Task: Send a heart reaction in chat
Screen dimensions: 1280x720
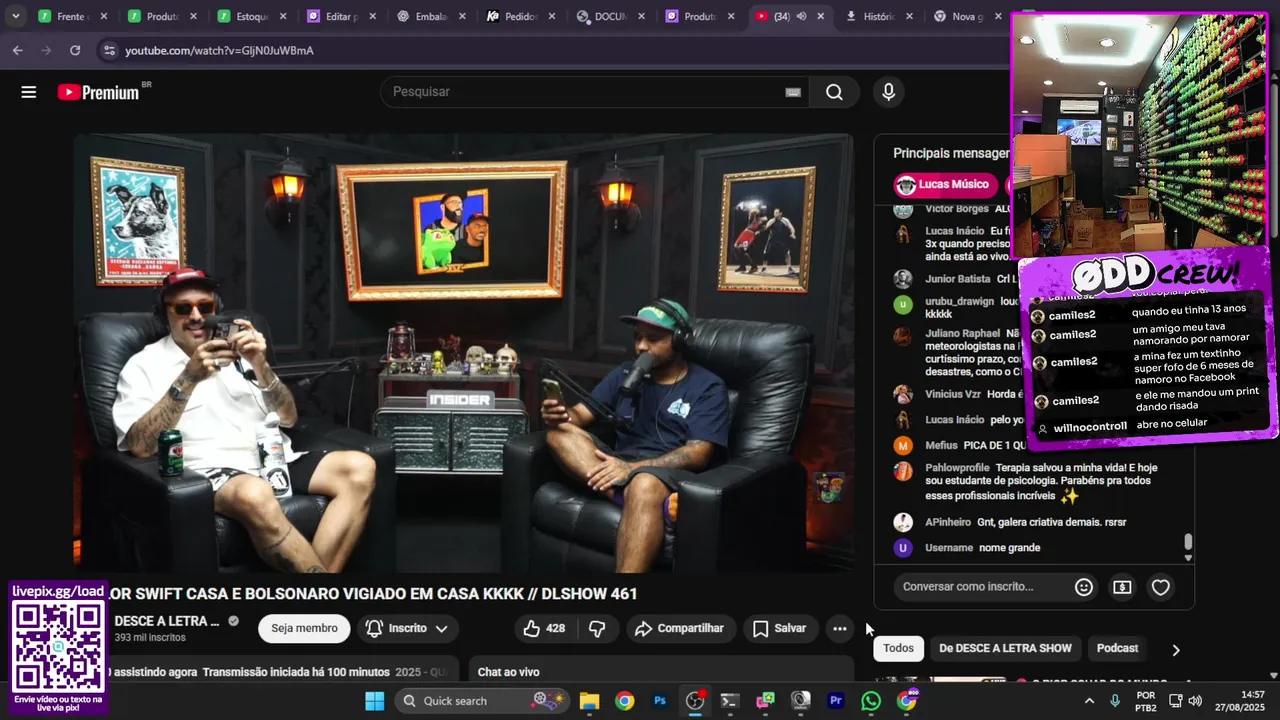Action: pyautogui.click(x=1161, y=587)
